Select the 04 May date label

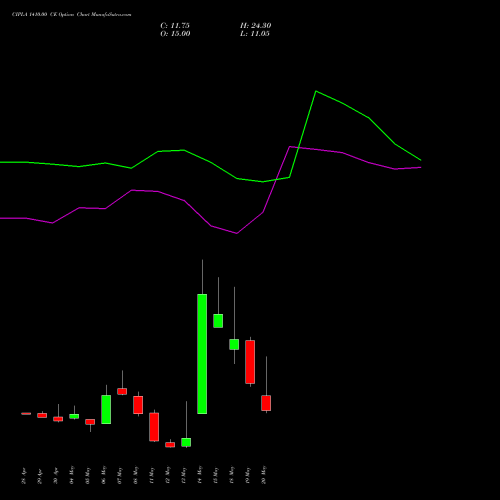click(72, 475)
